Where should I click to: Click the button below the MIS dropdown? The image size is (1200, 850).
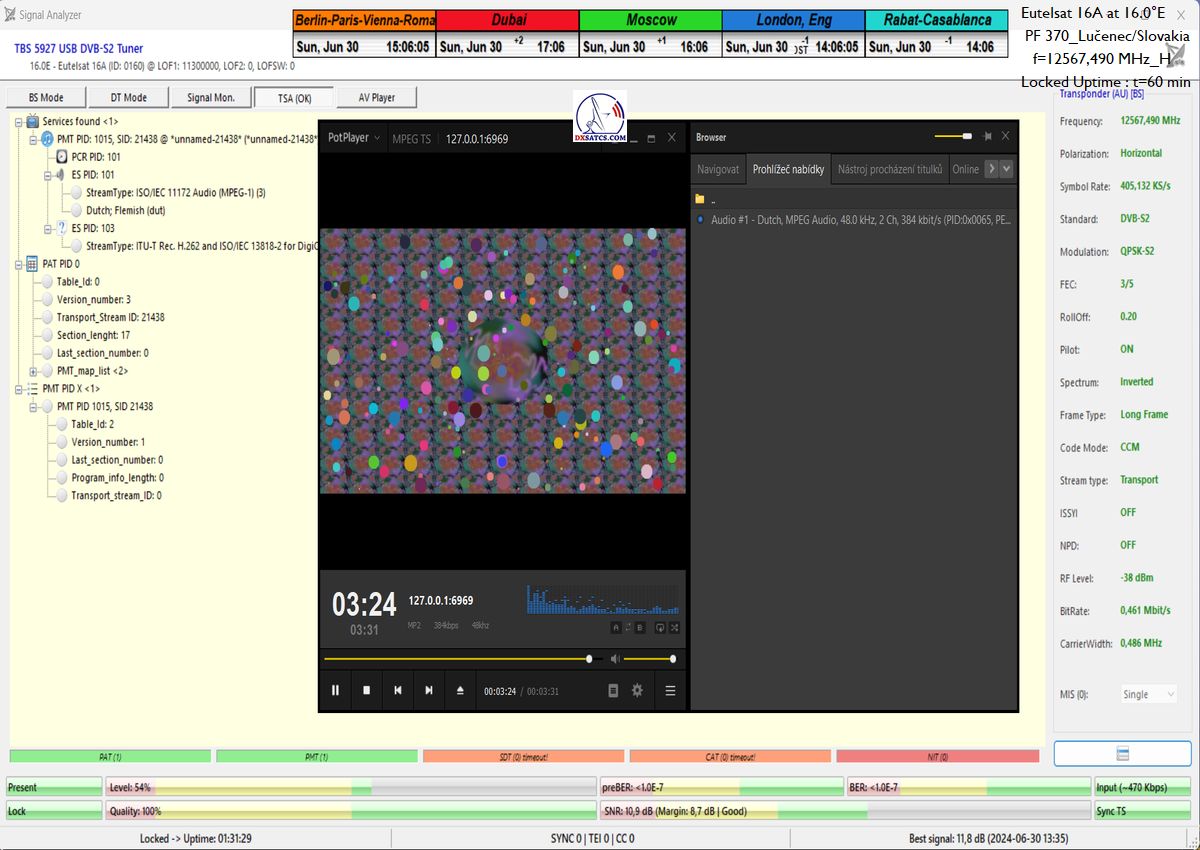click(x=1122, y=754)
